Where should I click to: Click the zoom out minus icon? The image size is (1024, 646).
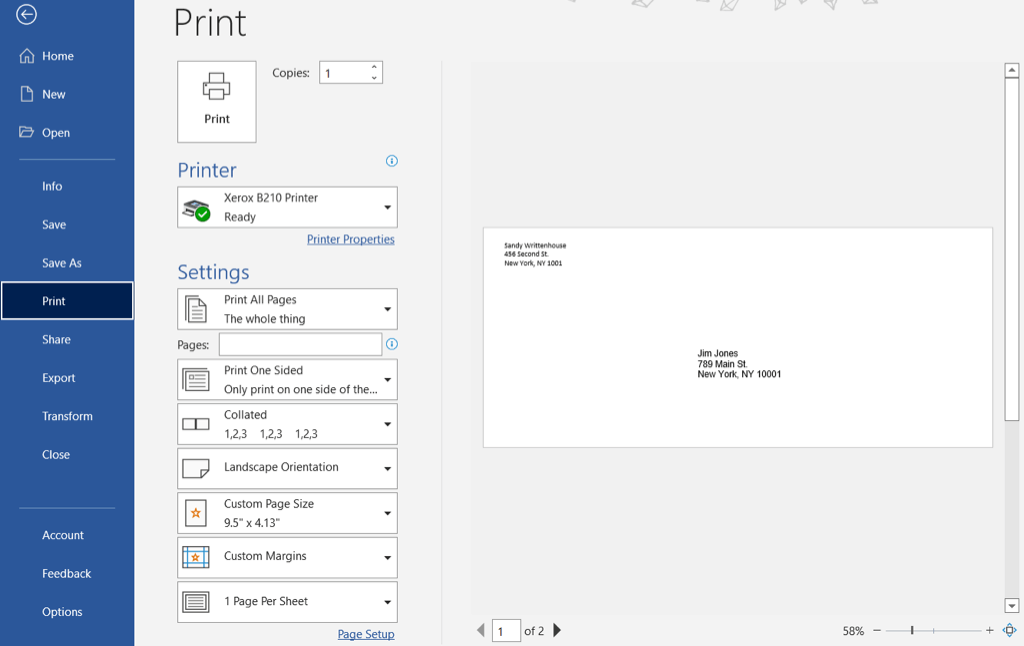coord(877,630)
